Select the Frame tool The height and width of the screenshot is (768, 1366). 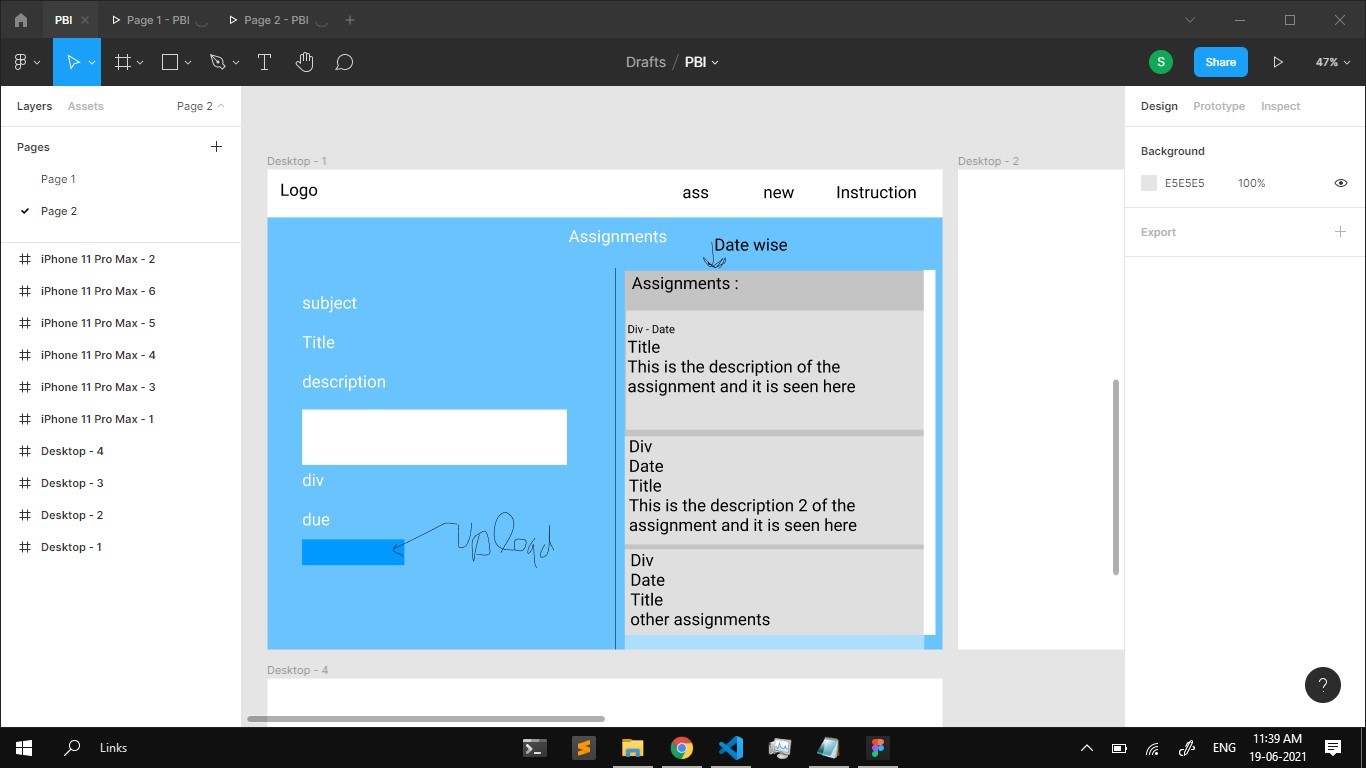pyautogui.click(x=123, y=62)
